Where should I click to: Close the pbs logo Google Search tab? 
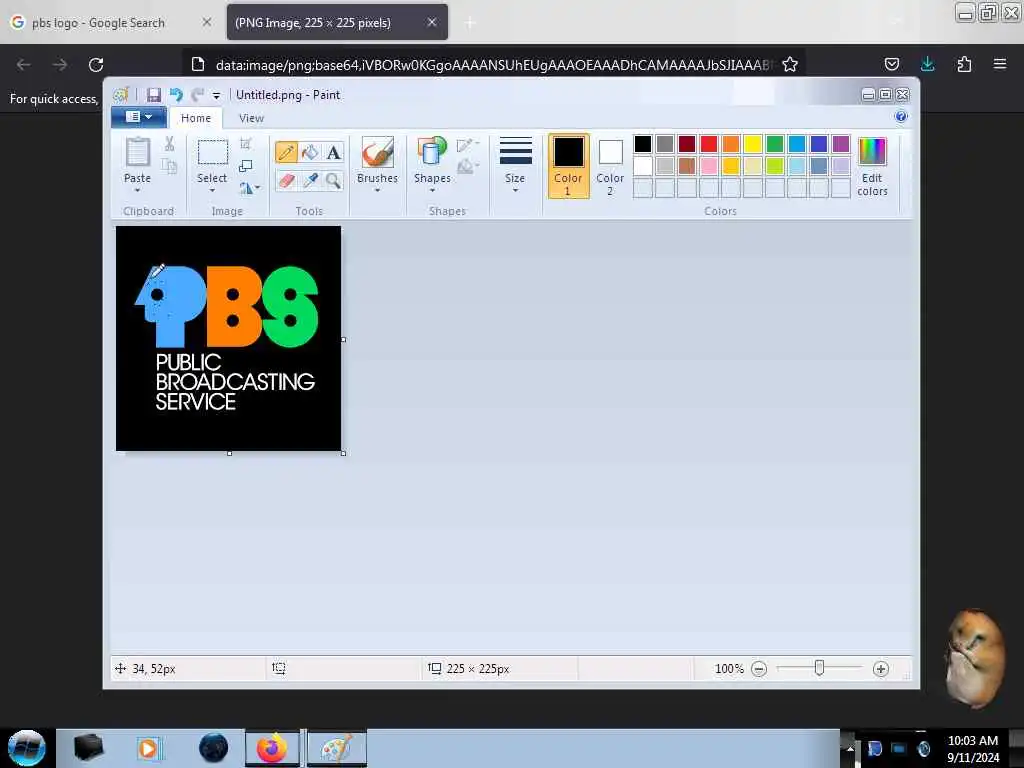(x=206, y=22)
